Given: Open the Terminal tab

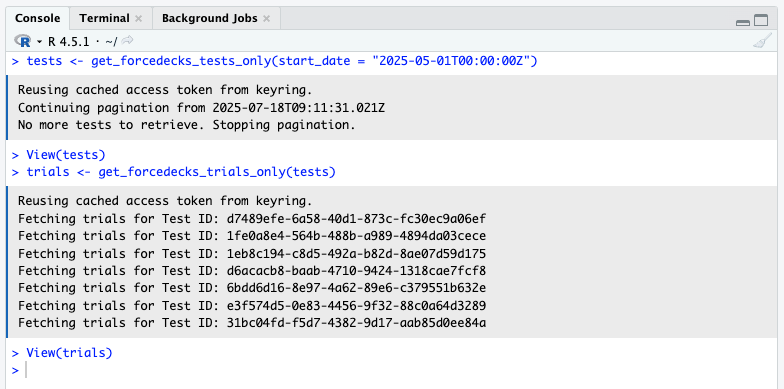Looking at the screenshot, I should pos(104,18).
